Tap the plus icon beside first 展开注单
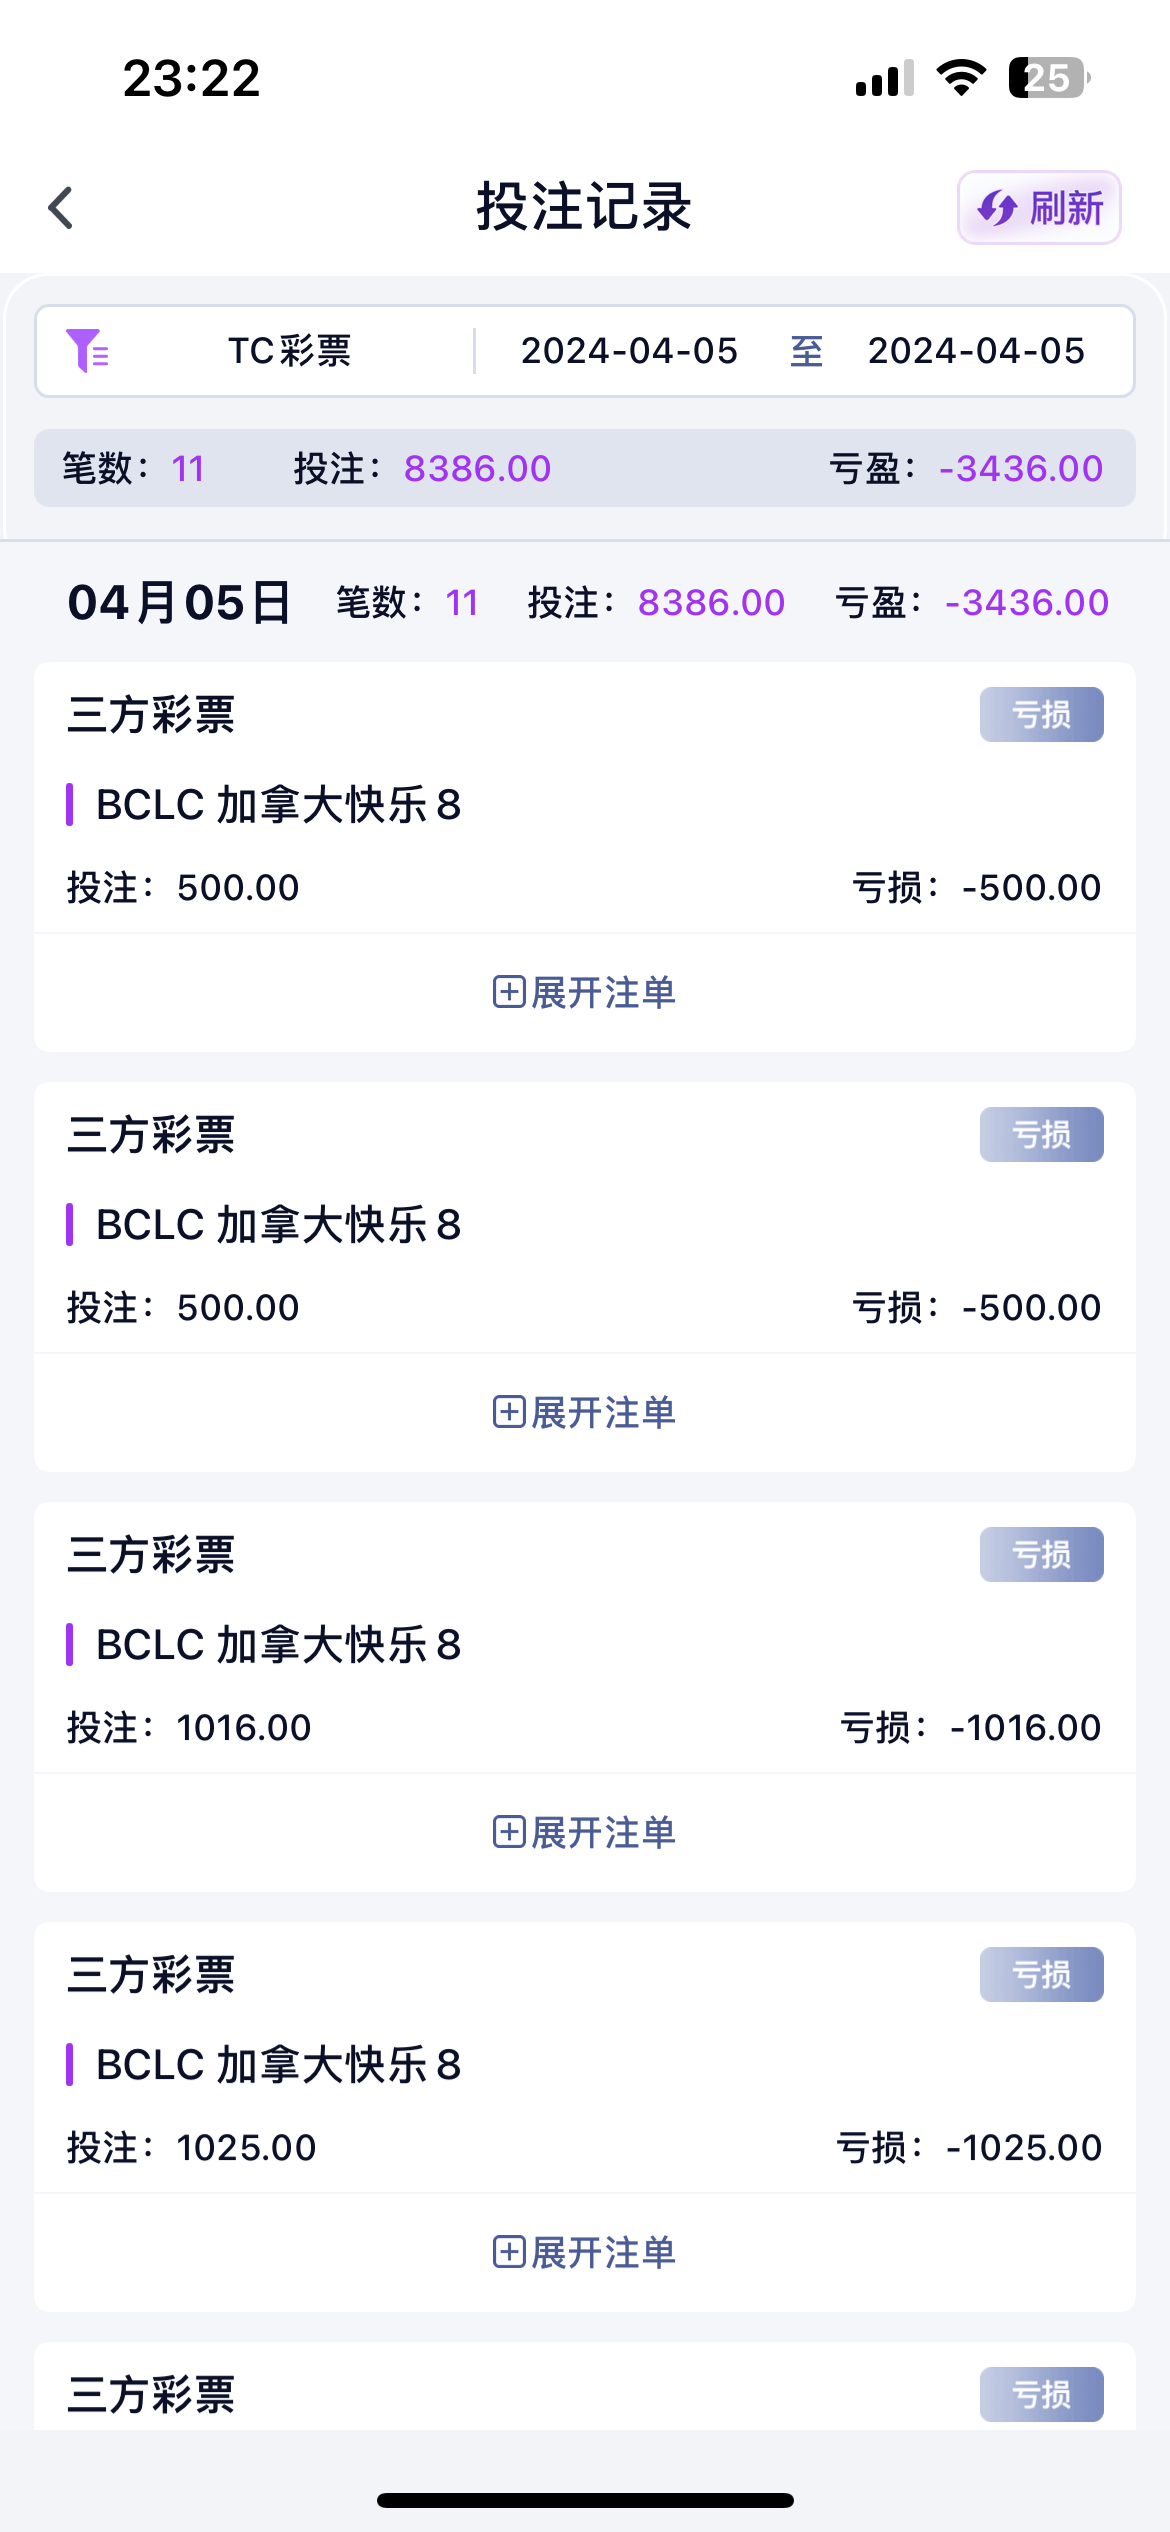1170x2532 pixels. click(509, 993)
